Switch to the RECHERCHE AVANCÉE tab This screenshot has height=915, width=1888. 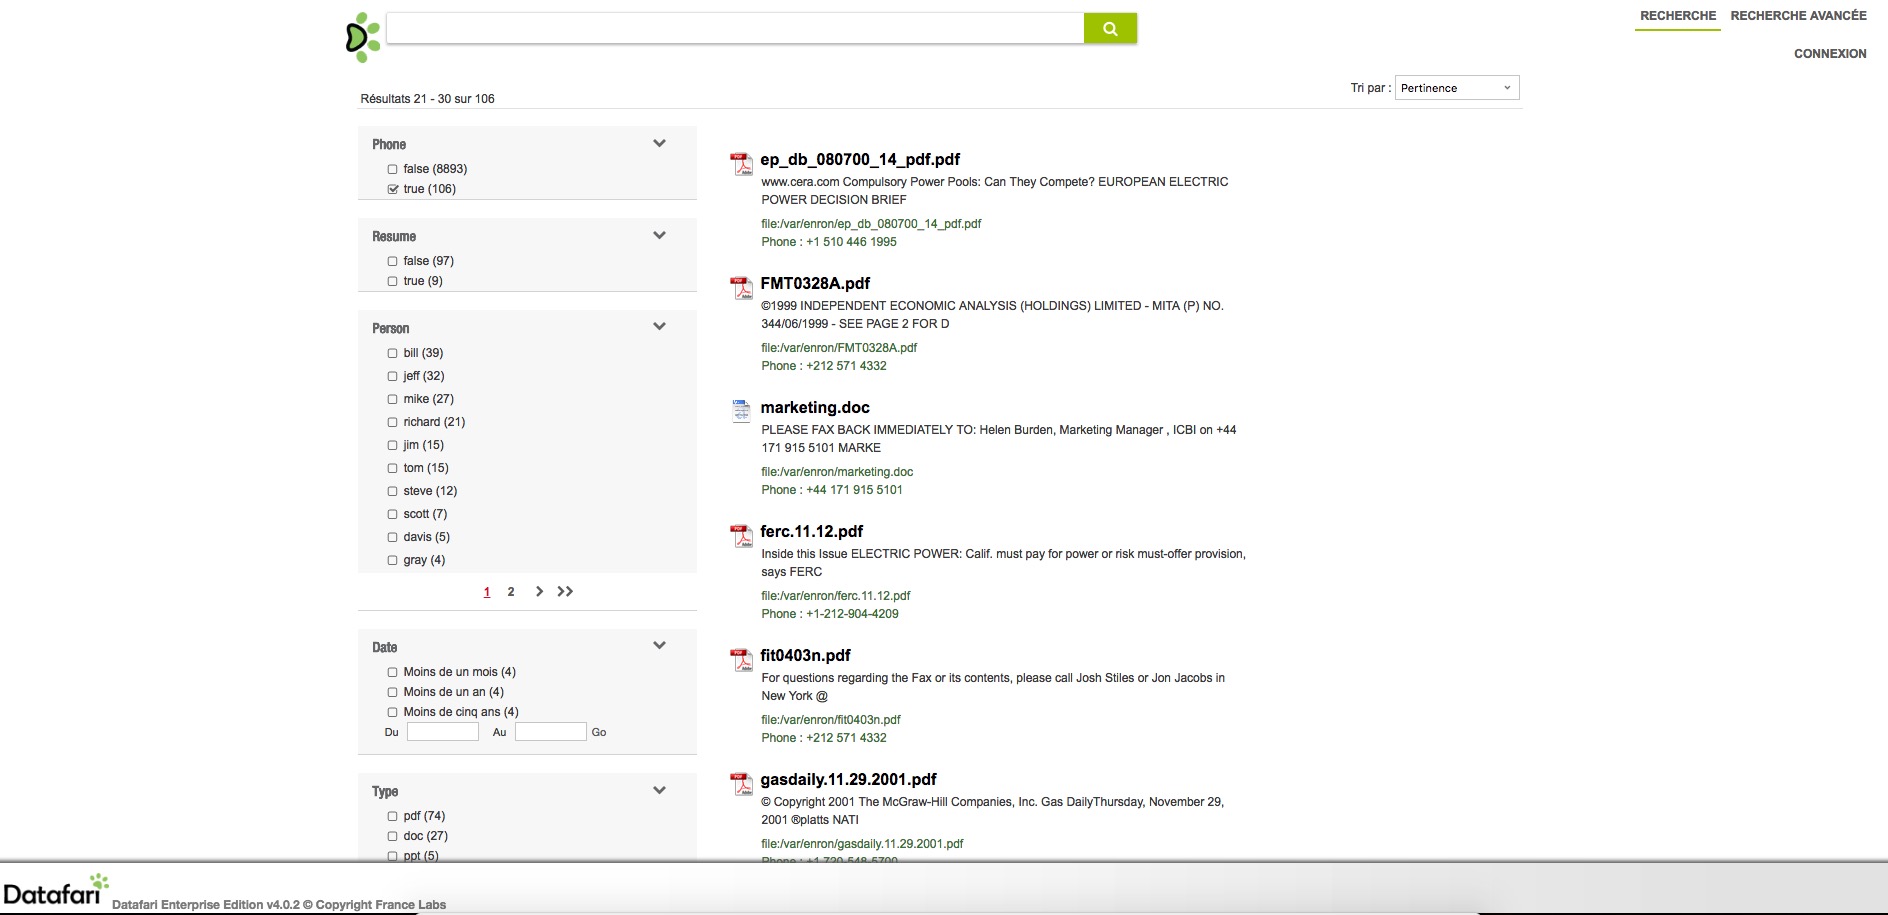tap(1798, 16)
